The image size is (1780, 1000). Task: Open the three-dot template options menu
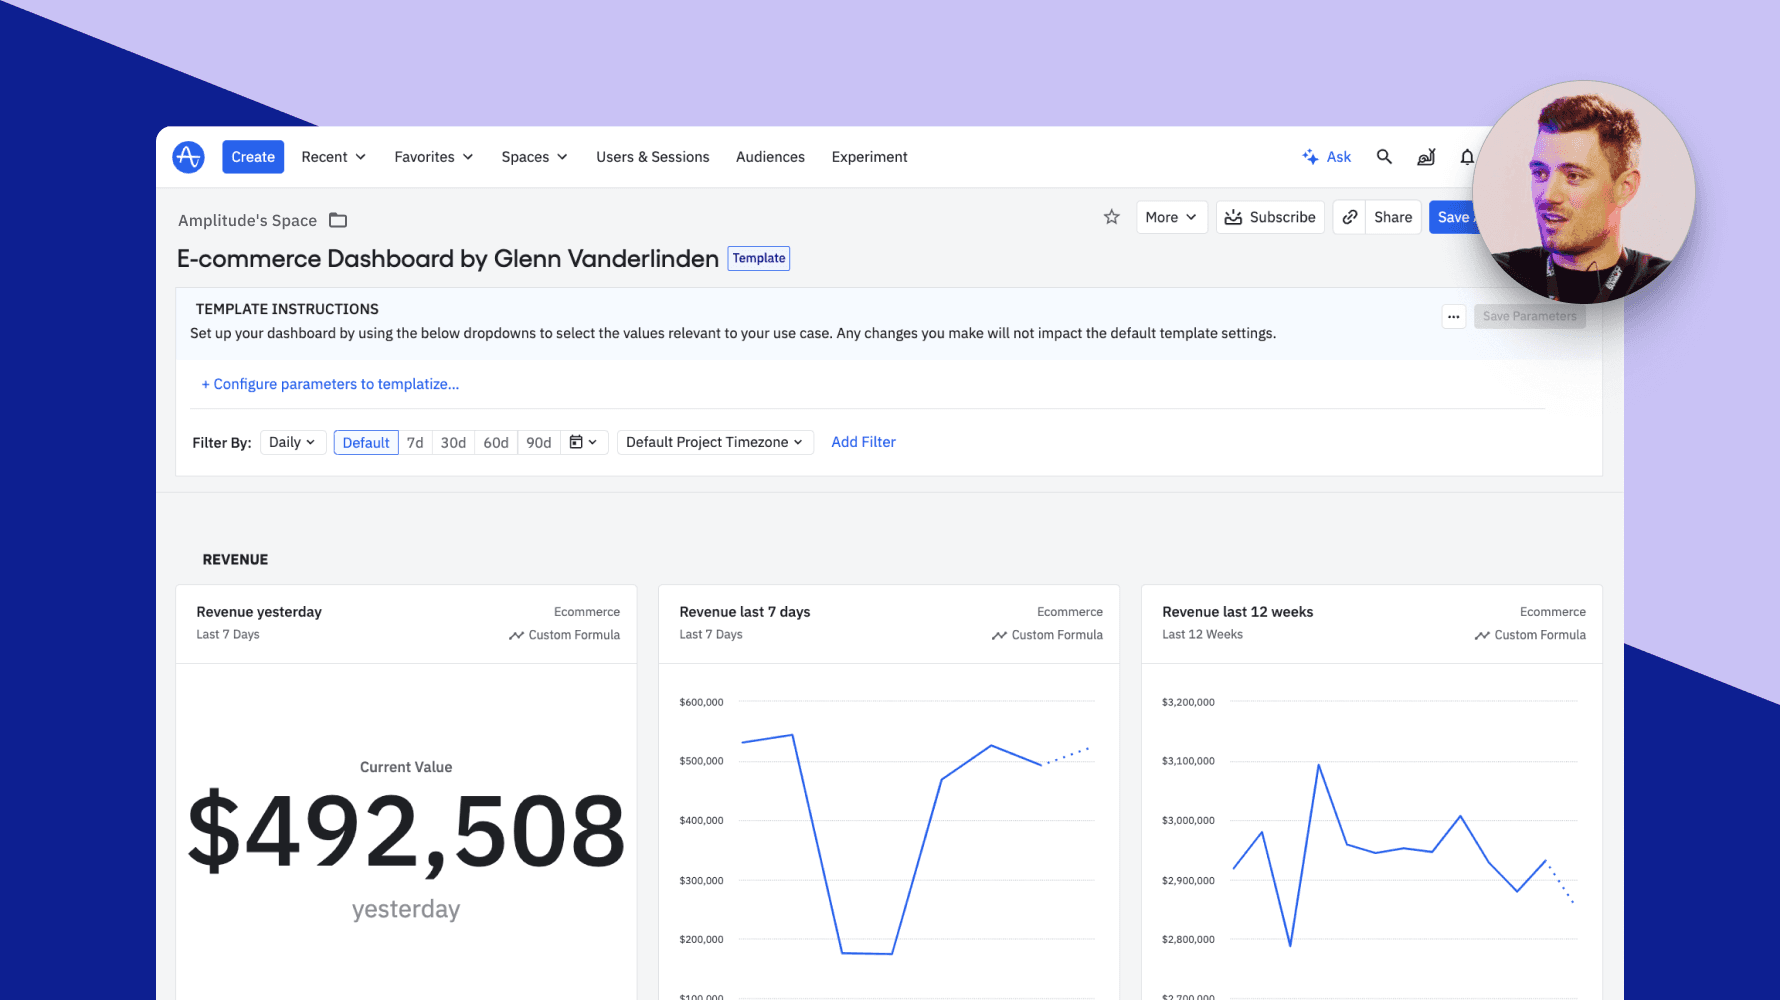pos(1453,316)
